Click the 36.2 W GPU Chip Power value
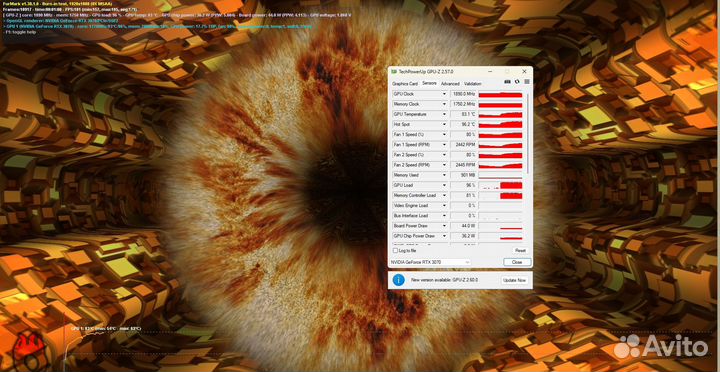Screen dimensions: 720x372 [x=463, y=236]
